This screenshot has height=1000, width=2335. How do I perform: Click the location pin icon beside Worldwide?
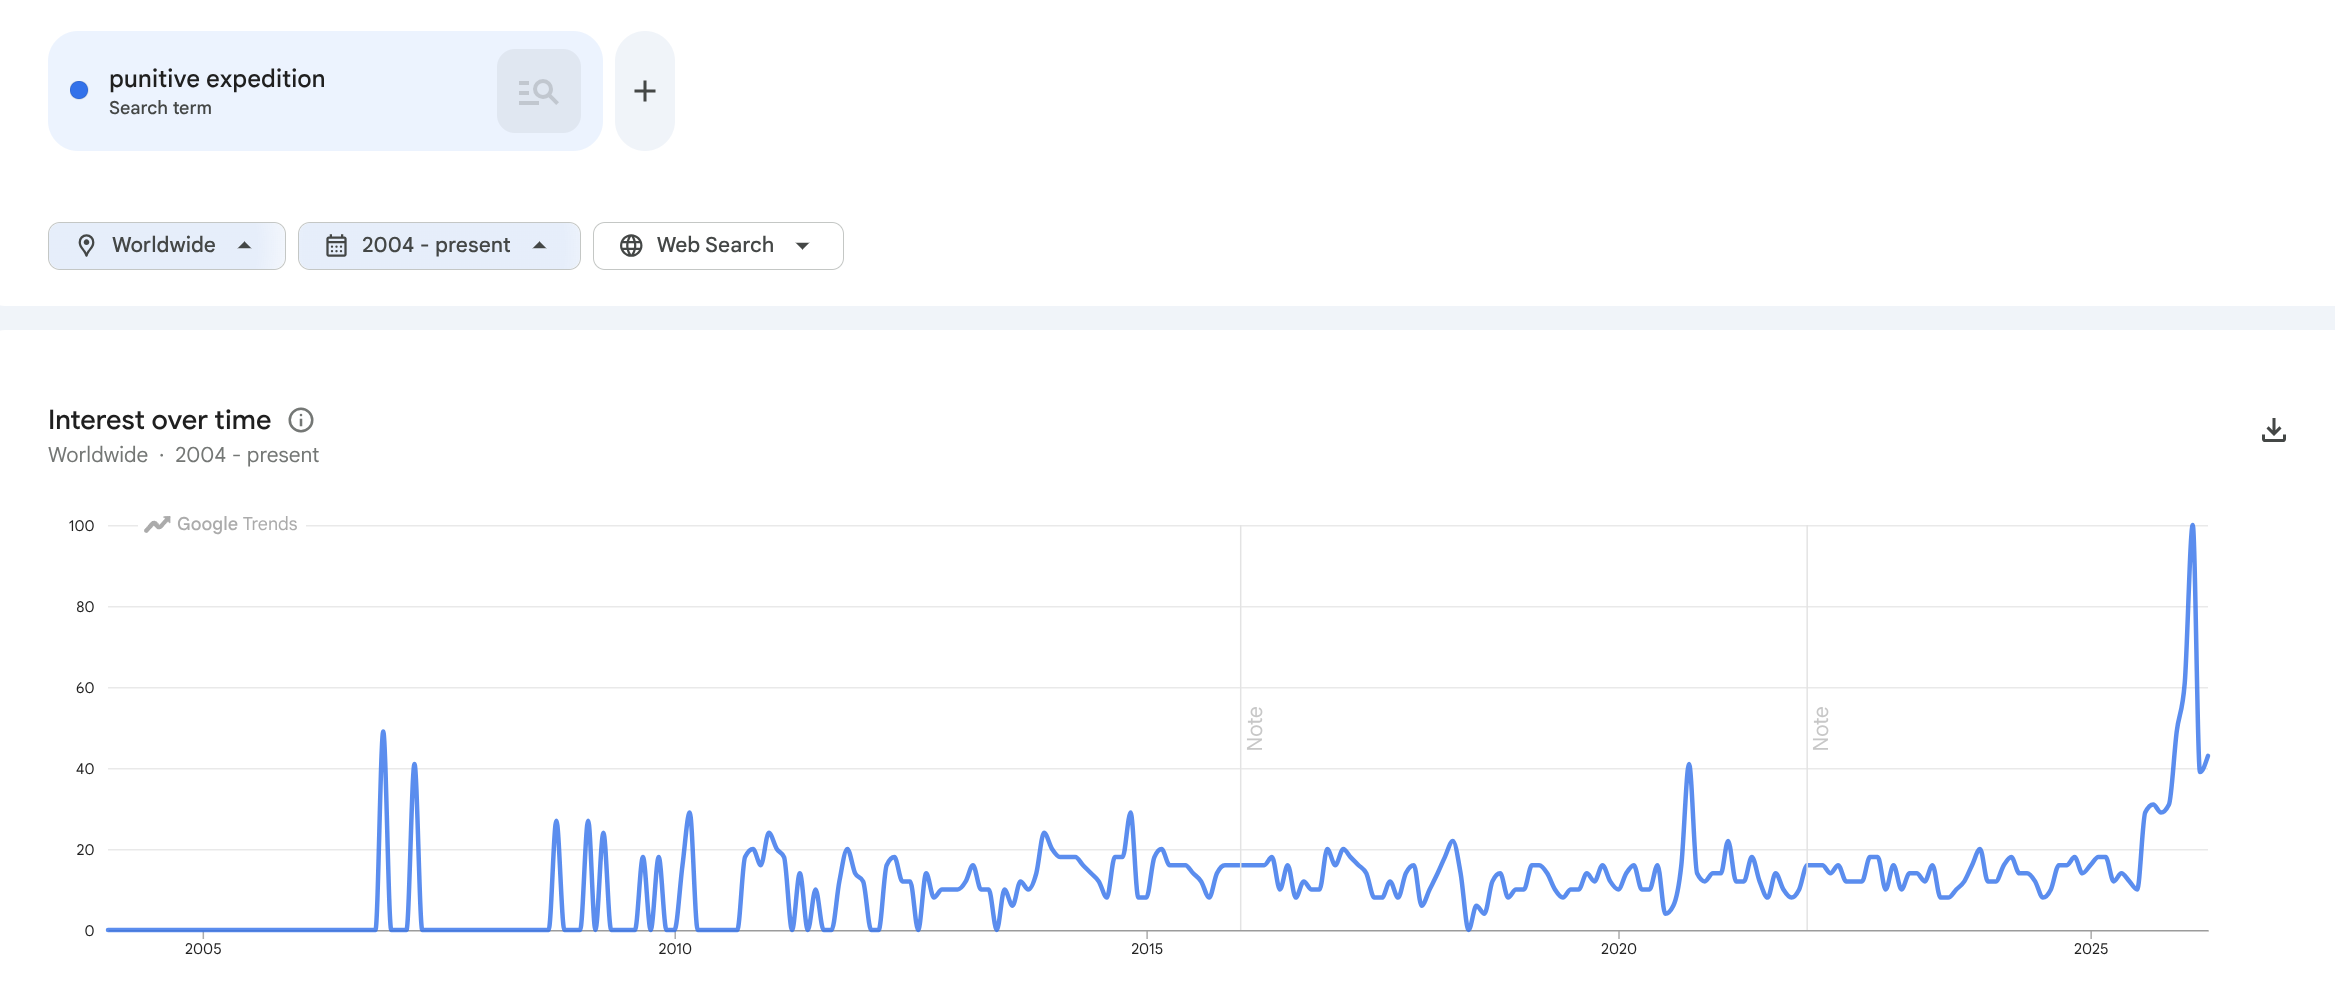(87, 246)
